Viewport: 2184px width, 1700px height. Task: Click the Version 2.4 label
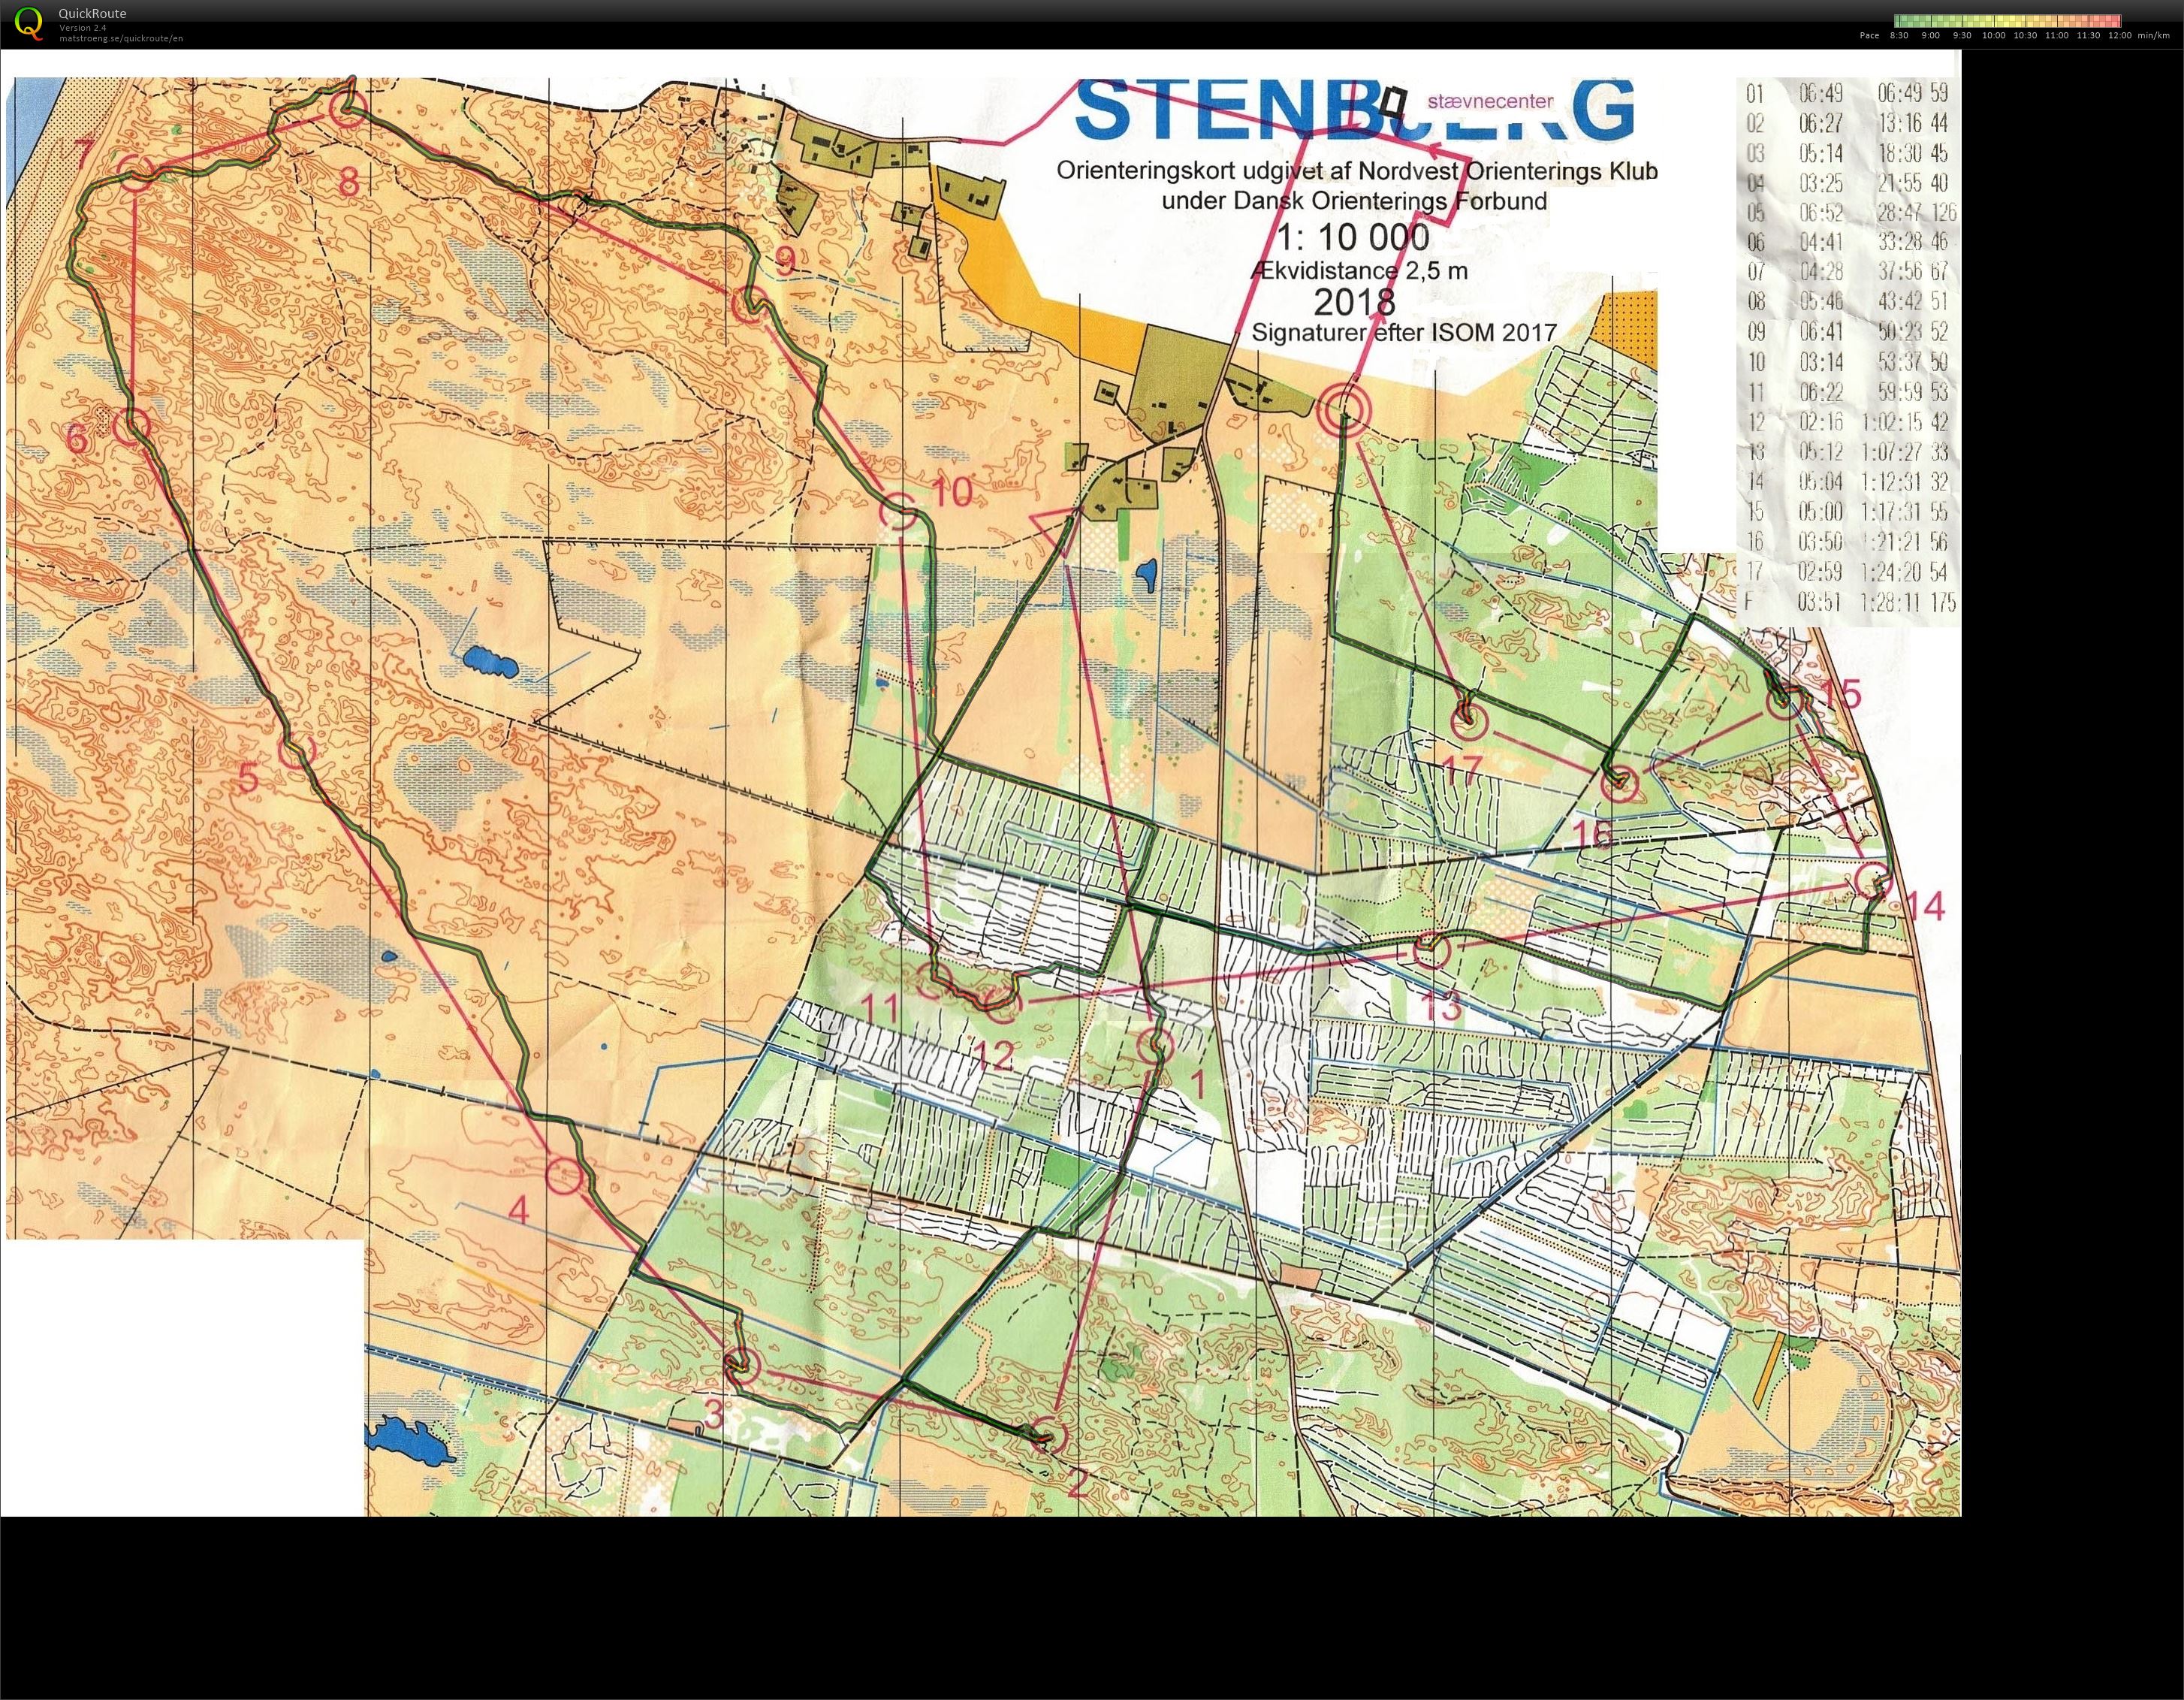[x=82, y=28]
